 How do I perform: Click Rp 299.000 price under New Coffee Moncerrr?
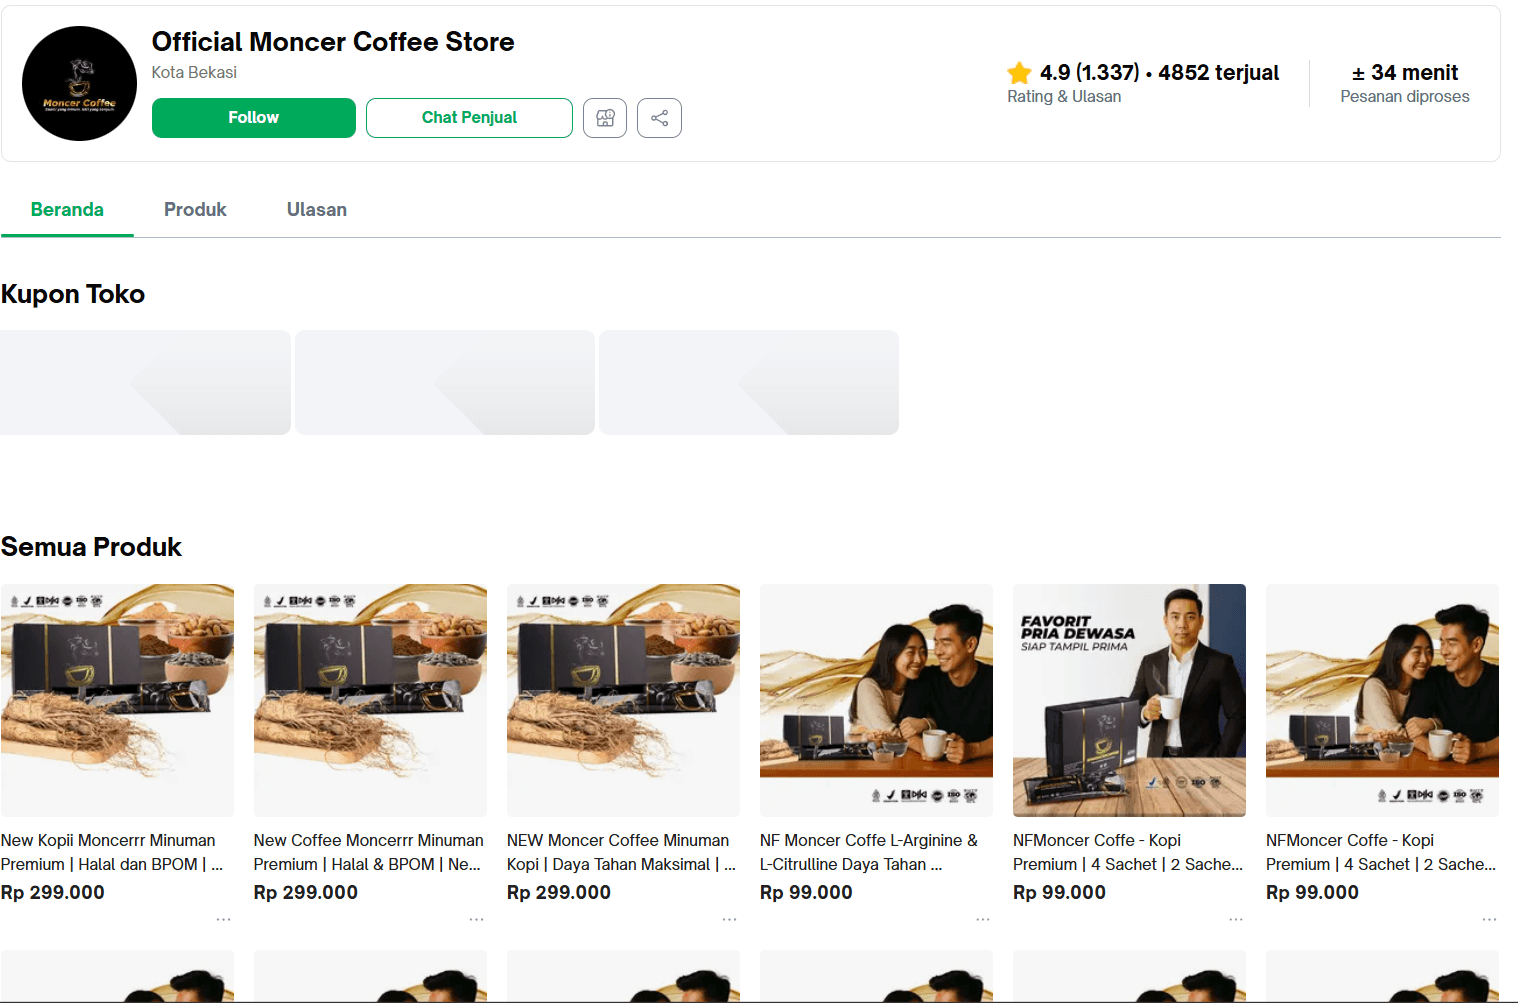coord(306,893)
